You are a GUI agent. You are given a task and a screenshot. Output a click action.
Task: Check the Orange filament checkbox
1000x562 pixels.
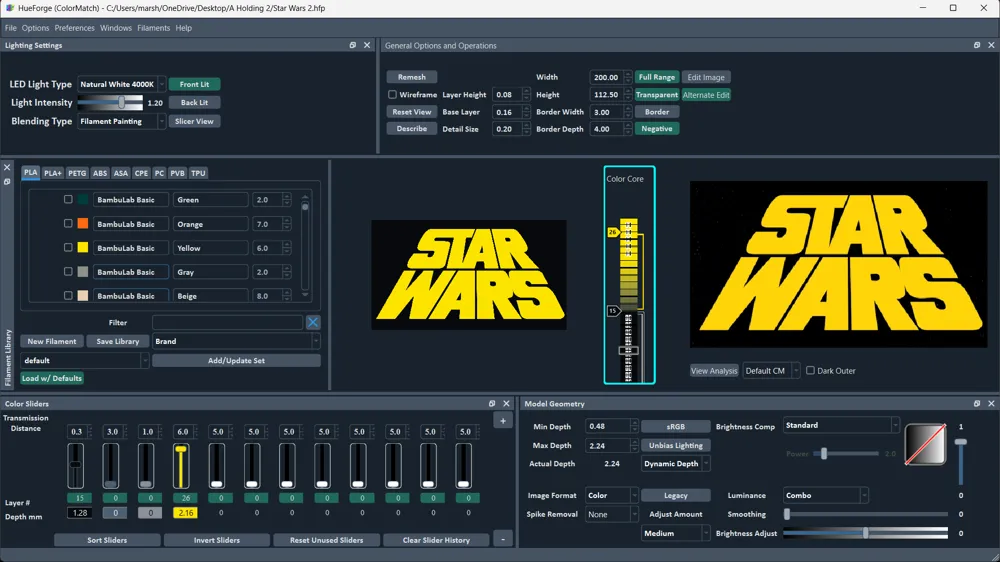tap(68, 224)
